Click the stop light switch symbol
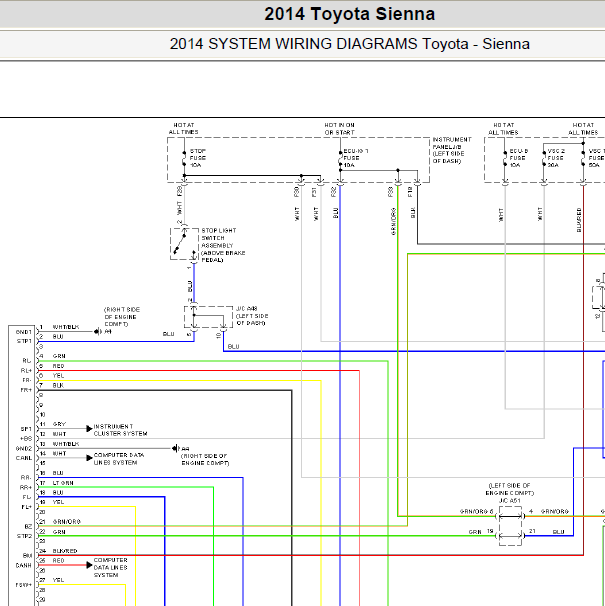 [x=184, y=244]
